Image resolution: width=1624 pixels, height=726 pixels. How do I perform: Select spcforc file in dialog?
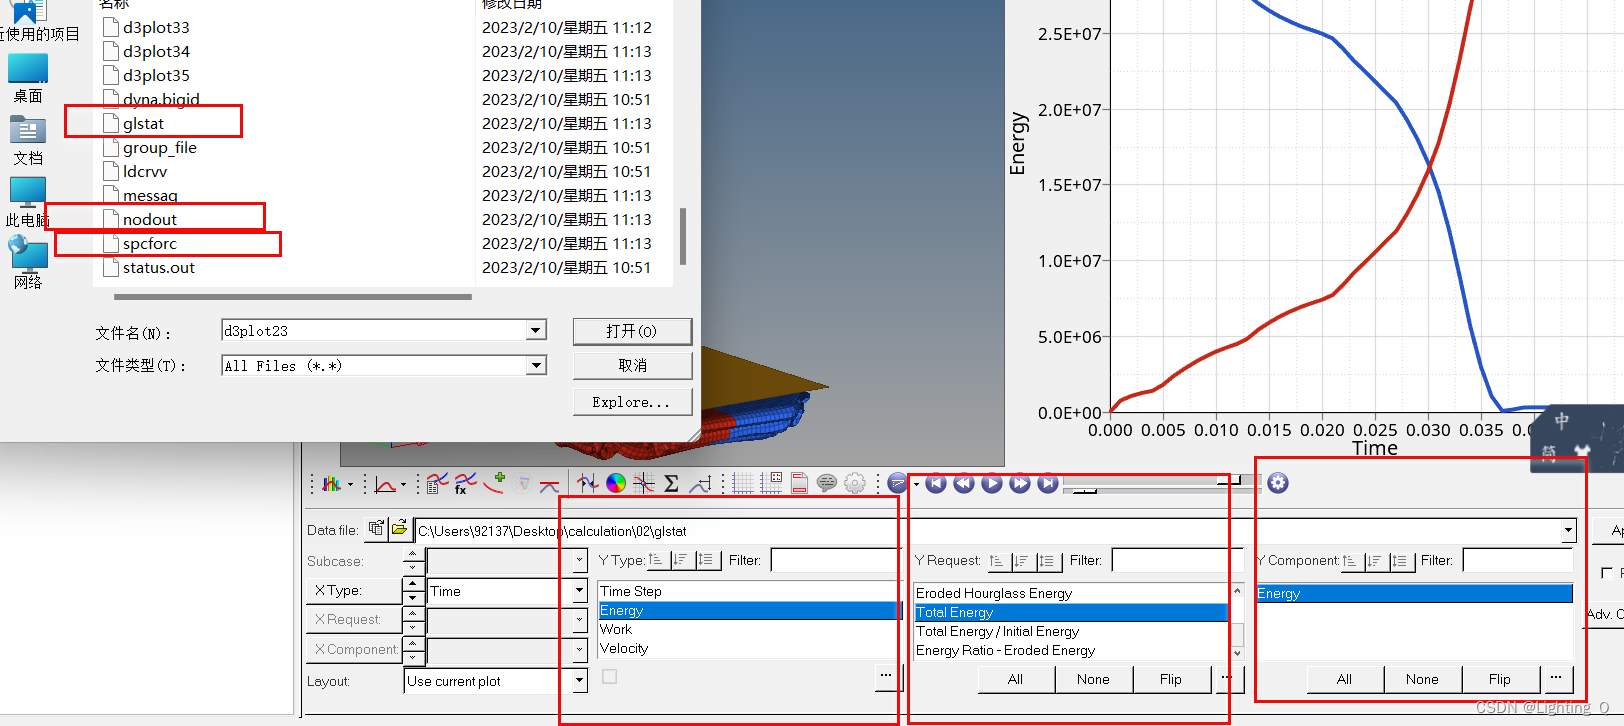tap(149, 243)
